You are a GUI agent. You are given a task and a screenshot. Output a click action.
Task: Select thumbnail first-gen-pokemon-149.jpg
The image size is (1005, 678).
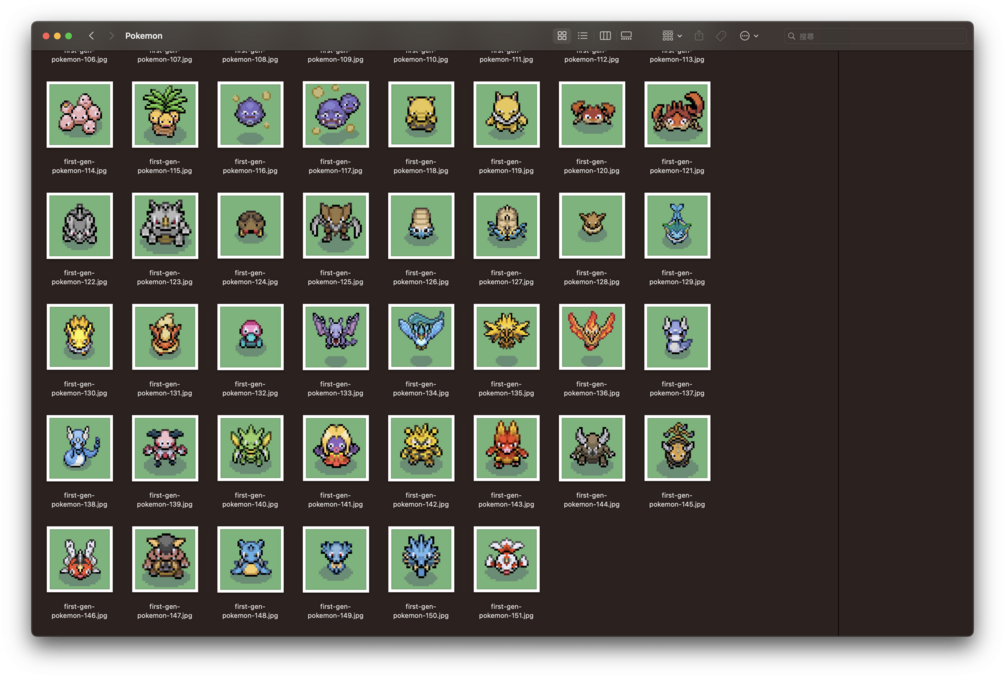[335, 559]
